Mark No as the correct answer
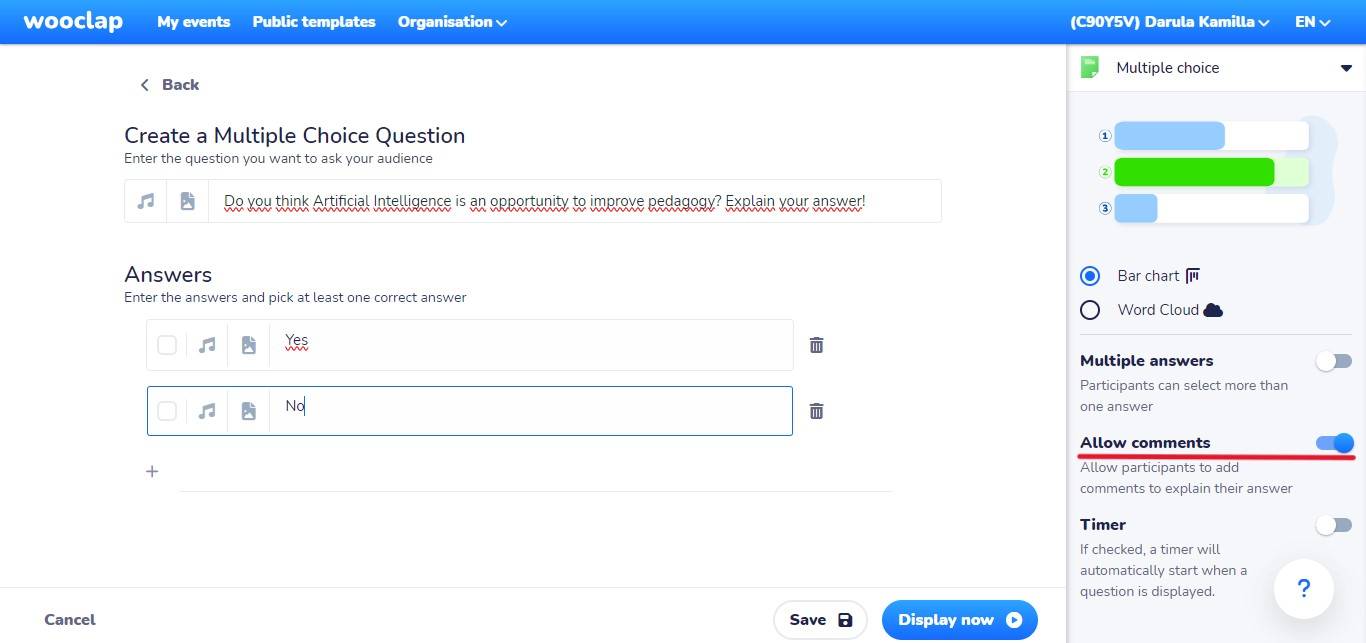This screenshot has width=1366, height=643. [x=167, y=411]
